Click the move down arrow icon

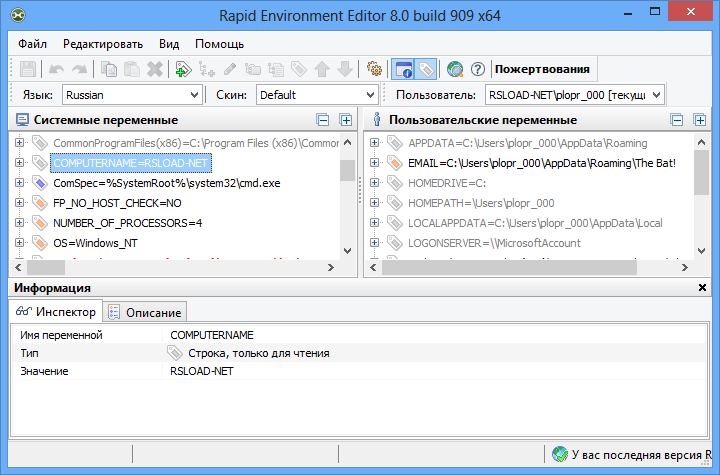(x=345, y=69)
